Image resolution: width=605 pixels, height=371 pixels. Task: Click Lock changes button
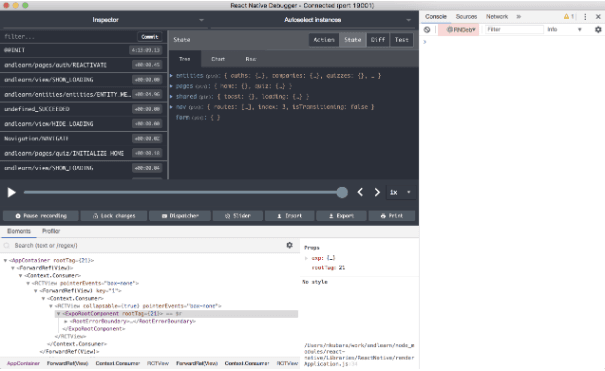click(x=114, y=216)
